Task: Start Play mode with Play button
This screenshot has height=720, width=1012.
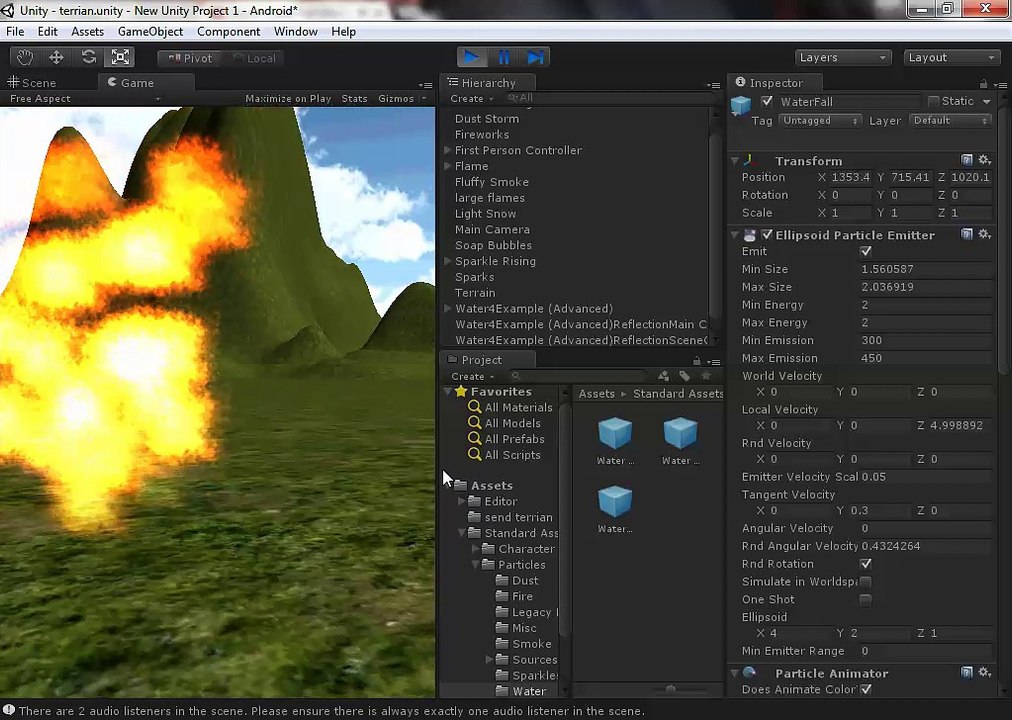Action: pyautogui.click(x=472, y=57)
